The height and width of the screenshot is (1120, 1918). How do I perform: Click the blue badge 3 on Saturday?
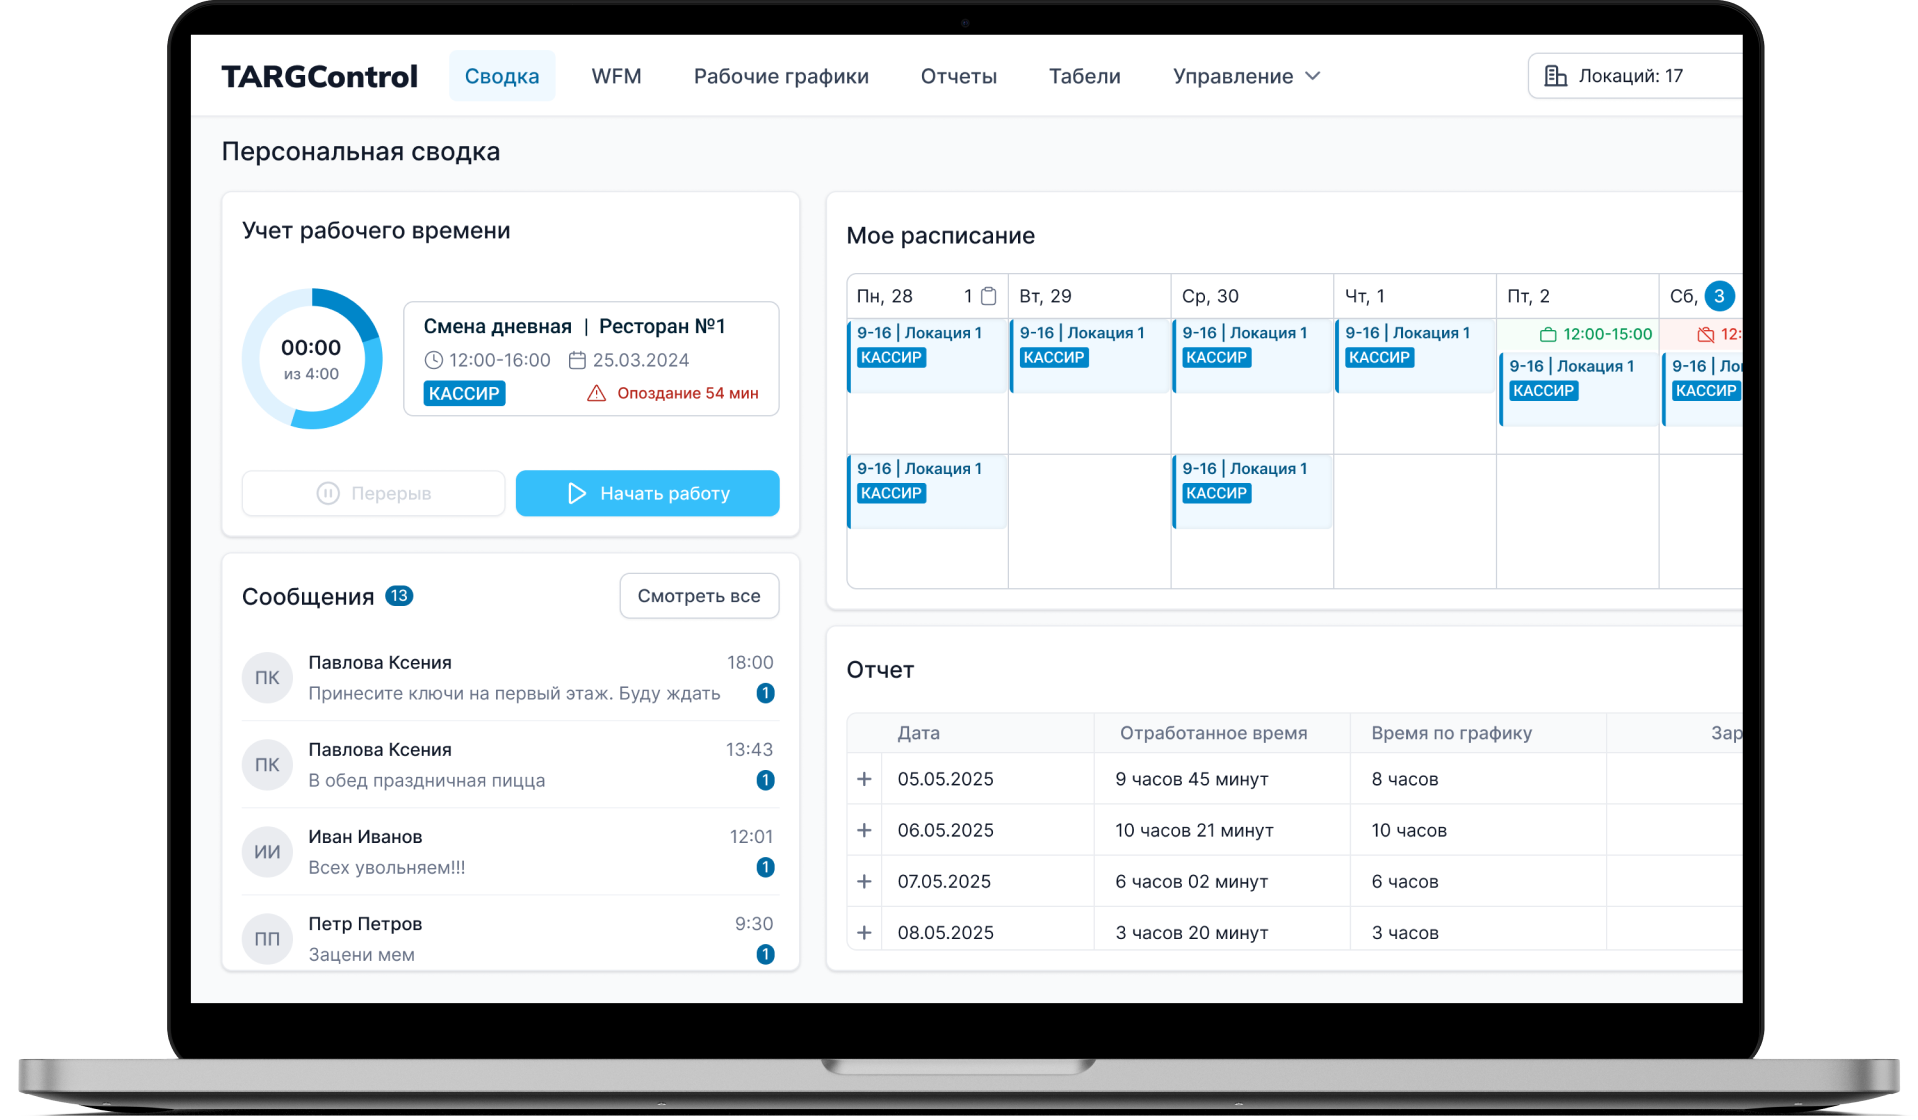1719,296
